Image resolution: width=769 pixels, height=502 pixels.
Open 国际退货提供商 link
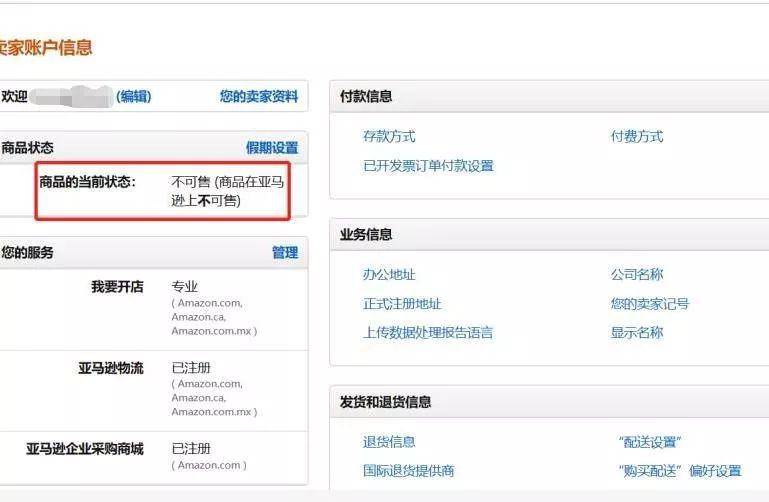409,471
